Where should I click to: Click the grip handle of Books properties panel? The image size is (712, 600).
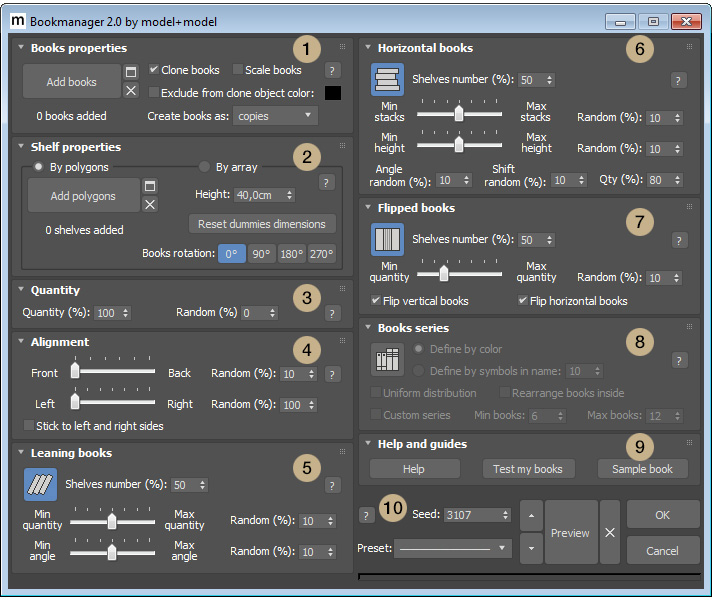pos(342,46)
